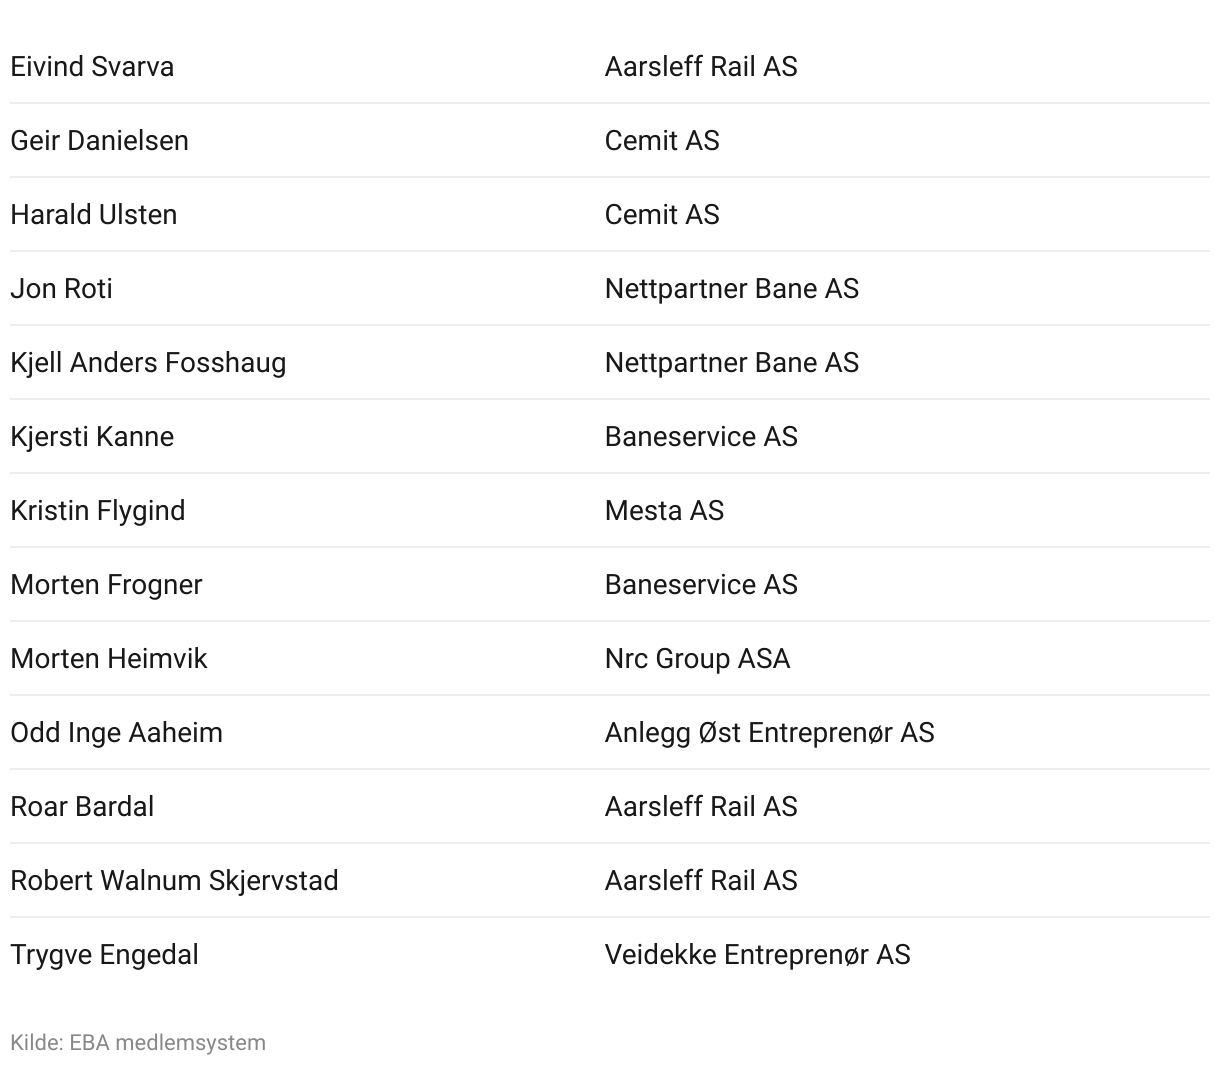Screen dimensions: 1220x1066
Task: Select Roar Bardal's name
Action: [82, 807]
